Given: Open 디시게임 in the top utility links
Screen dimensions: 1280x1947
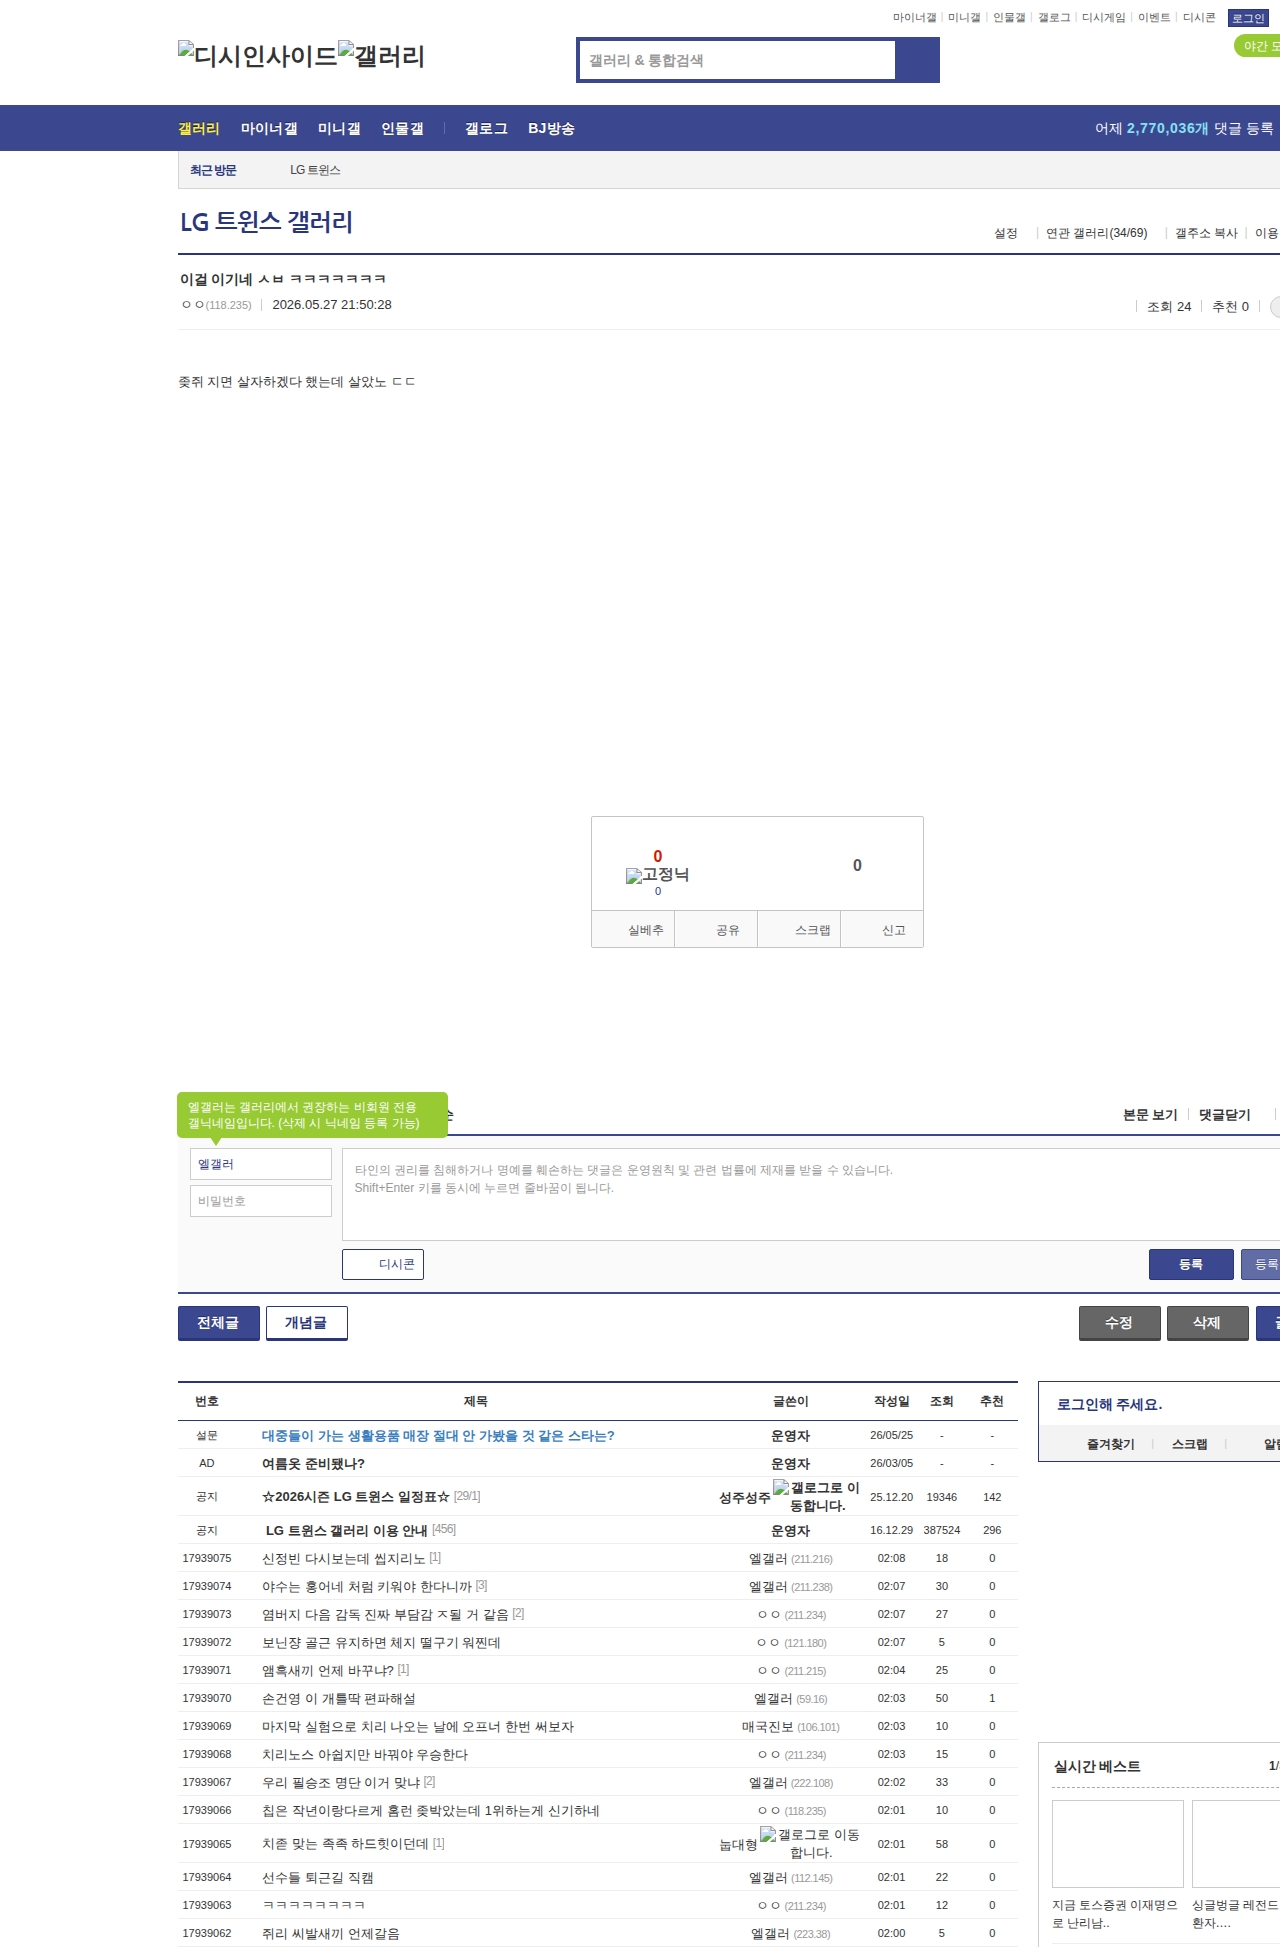Looking at the screenshot, I should [1104, 18].
